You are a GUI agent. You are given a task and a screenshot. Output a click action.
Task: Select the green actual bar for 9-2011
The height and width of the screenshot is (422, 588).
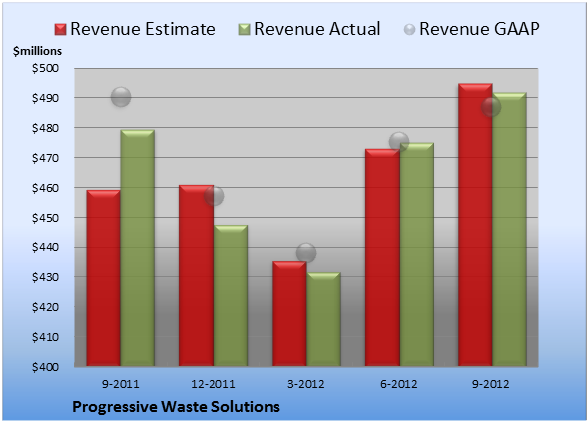coord(138,248)
